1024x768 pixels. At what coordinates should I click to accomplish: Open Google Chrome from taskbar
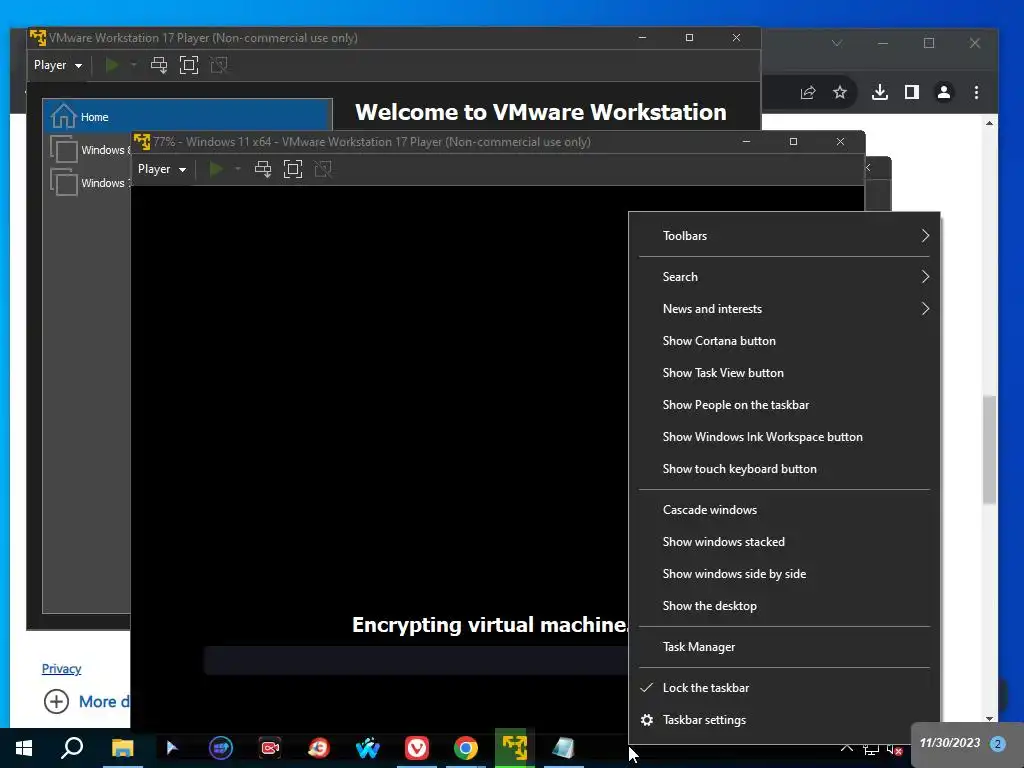[x=466, y=748]
